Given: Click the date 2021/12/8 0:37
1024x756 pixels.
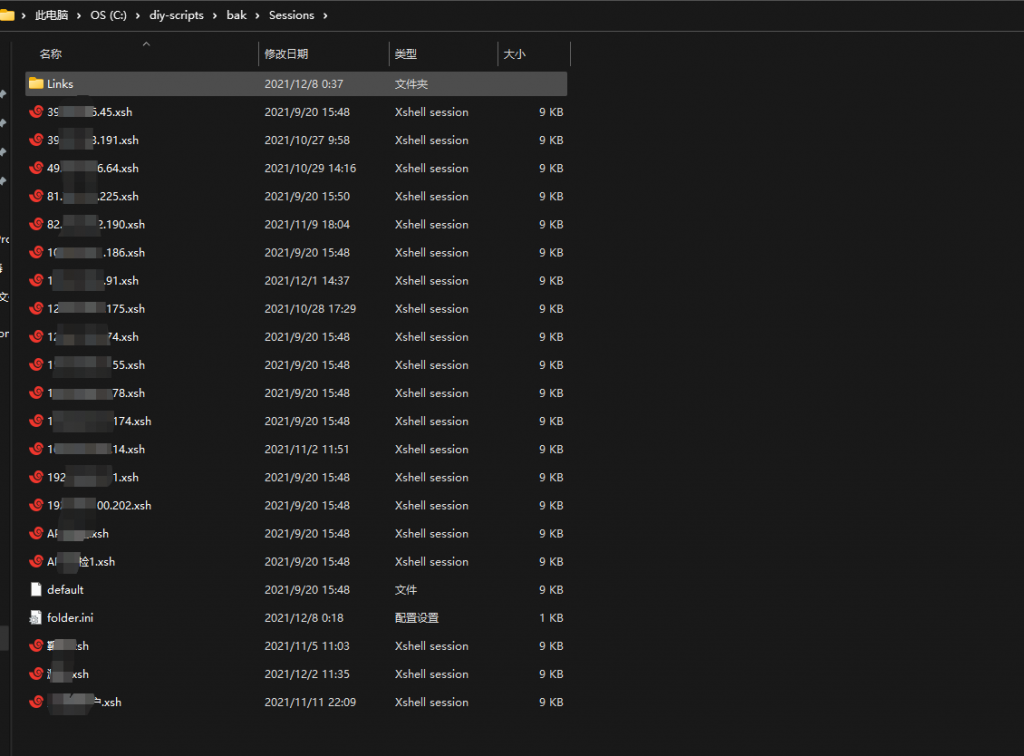Looking at the screenshot, I should [304, 84].
